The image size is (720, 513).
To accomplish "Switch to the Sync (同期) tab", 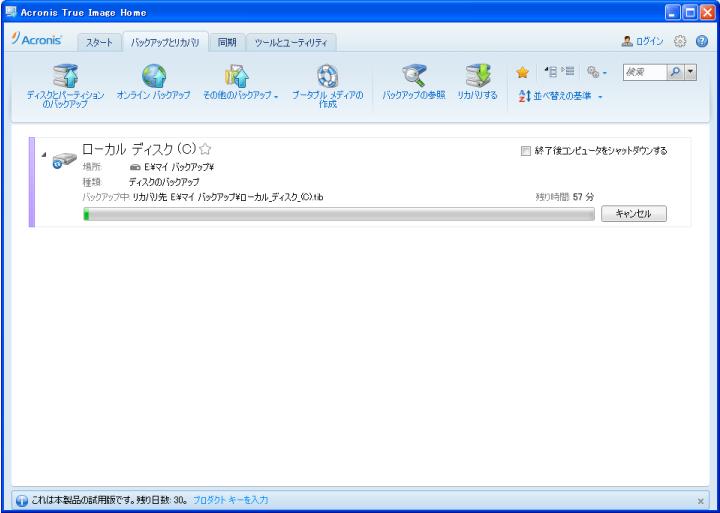I will (x=227, y=43).
